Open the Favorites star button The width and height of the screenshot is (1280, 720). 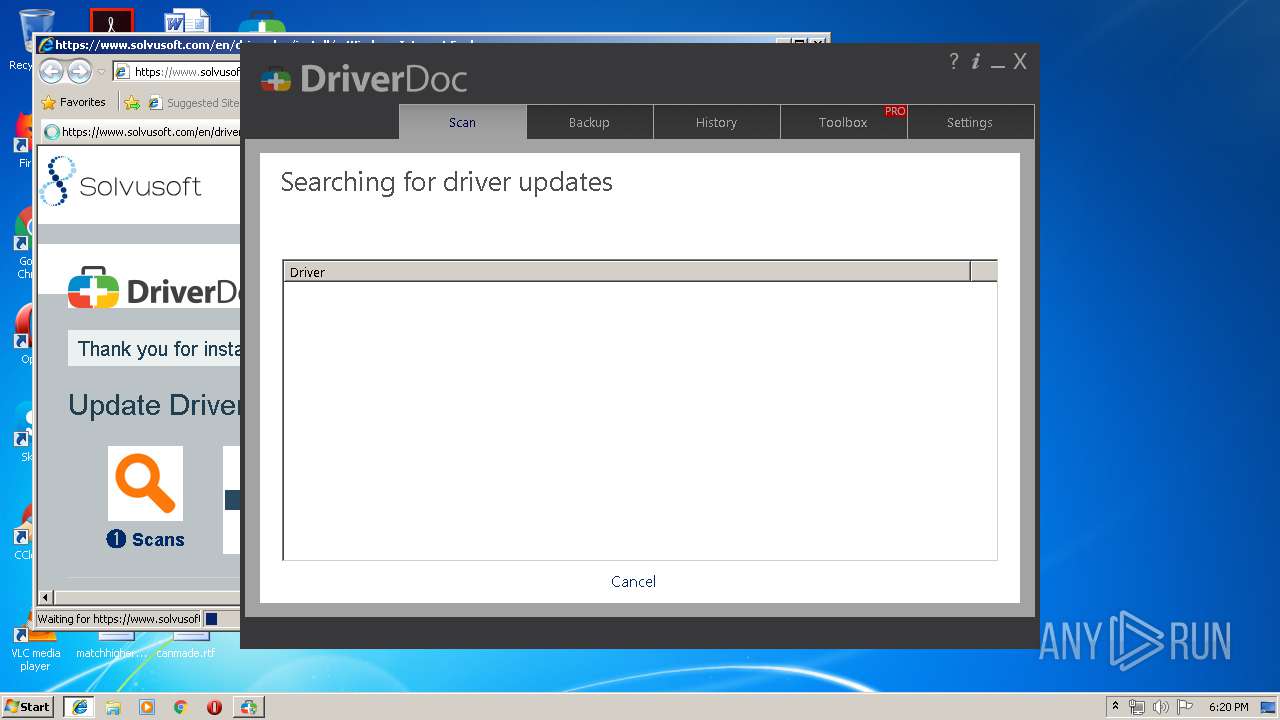click(73, 102)
